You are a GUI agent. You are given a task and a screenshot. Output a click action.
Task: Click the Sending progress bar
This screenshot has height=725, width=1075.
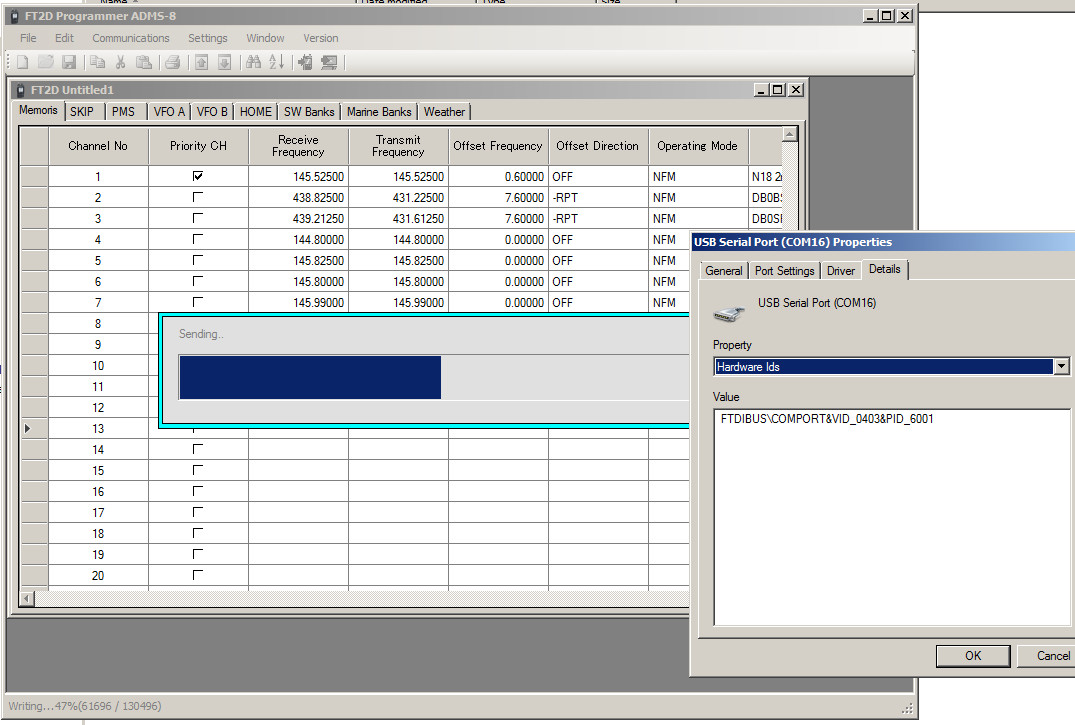(434, 377)
